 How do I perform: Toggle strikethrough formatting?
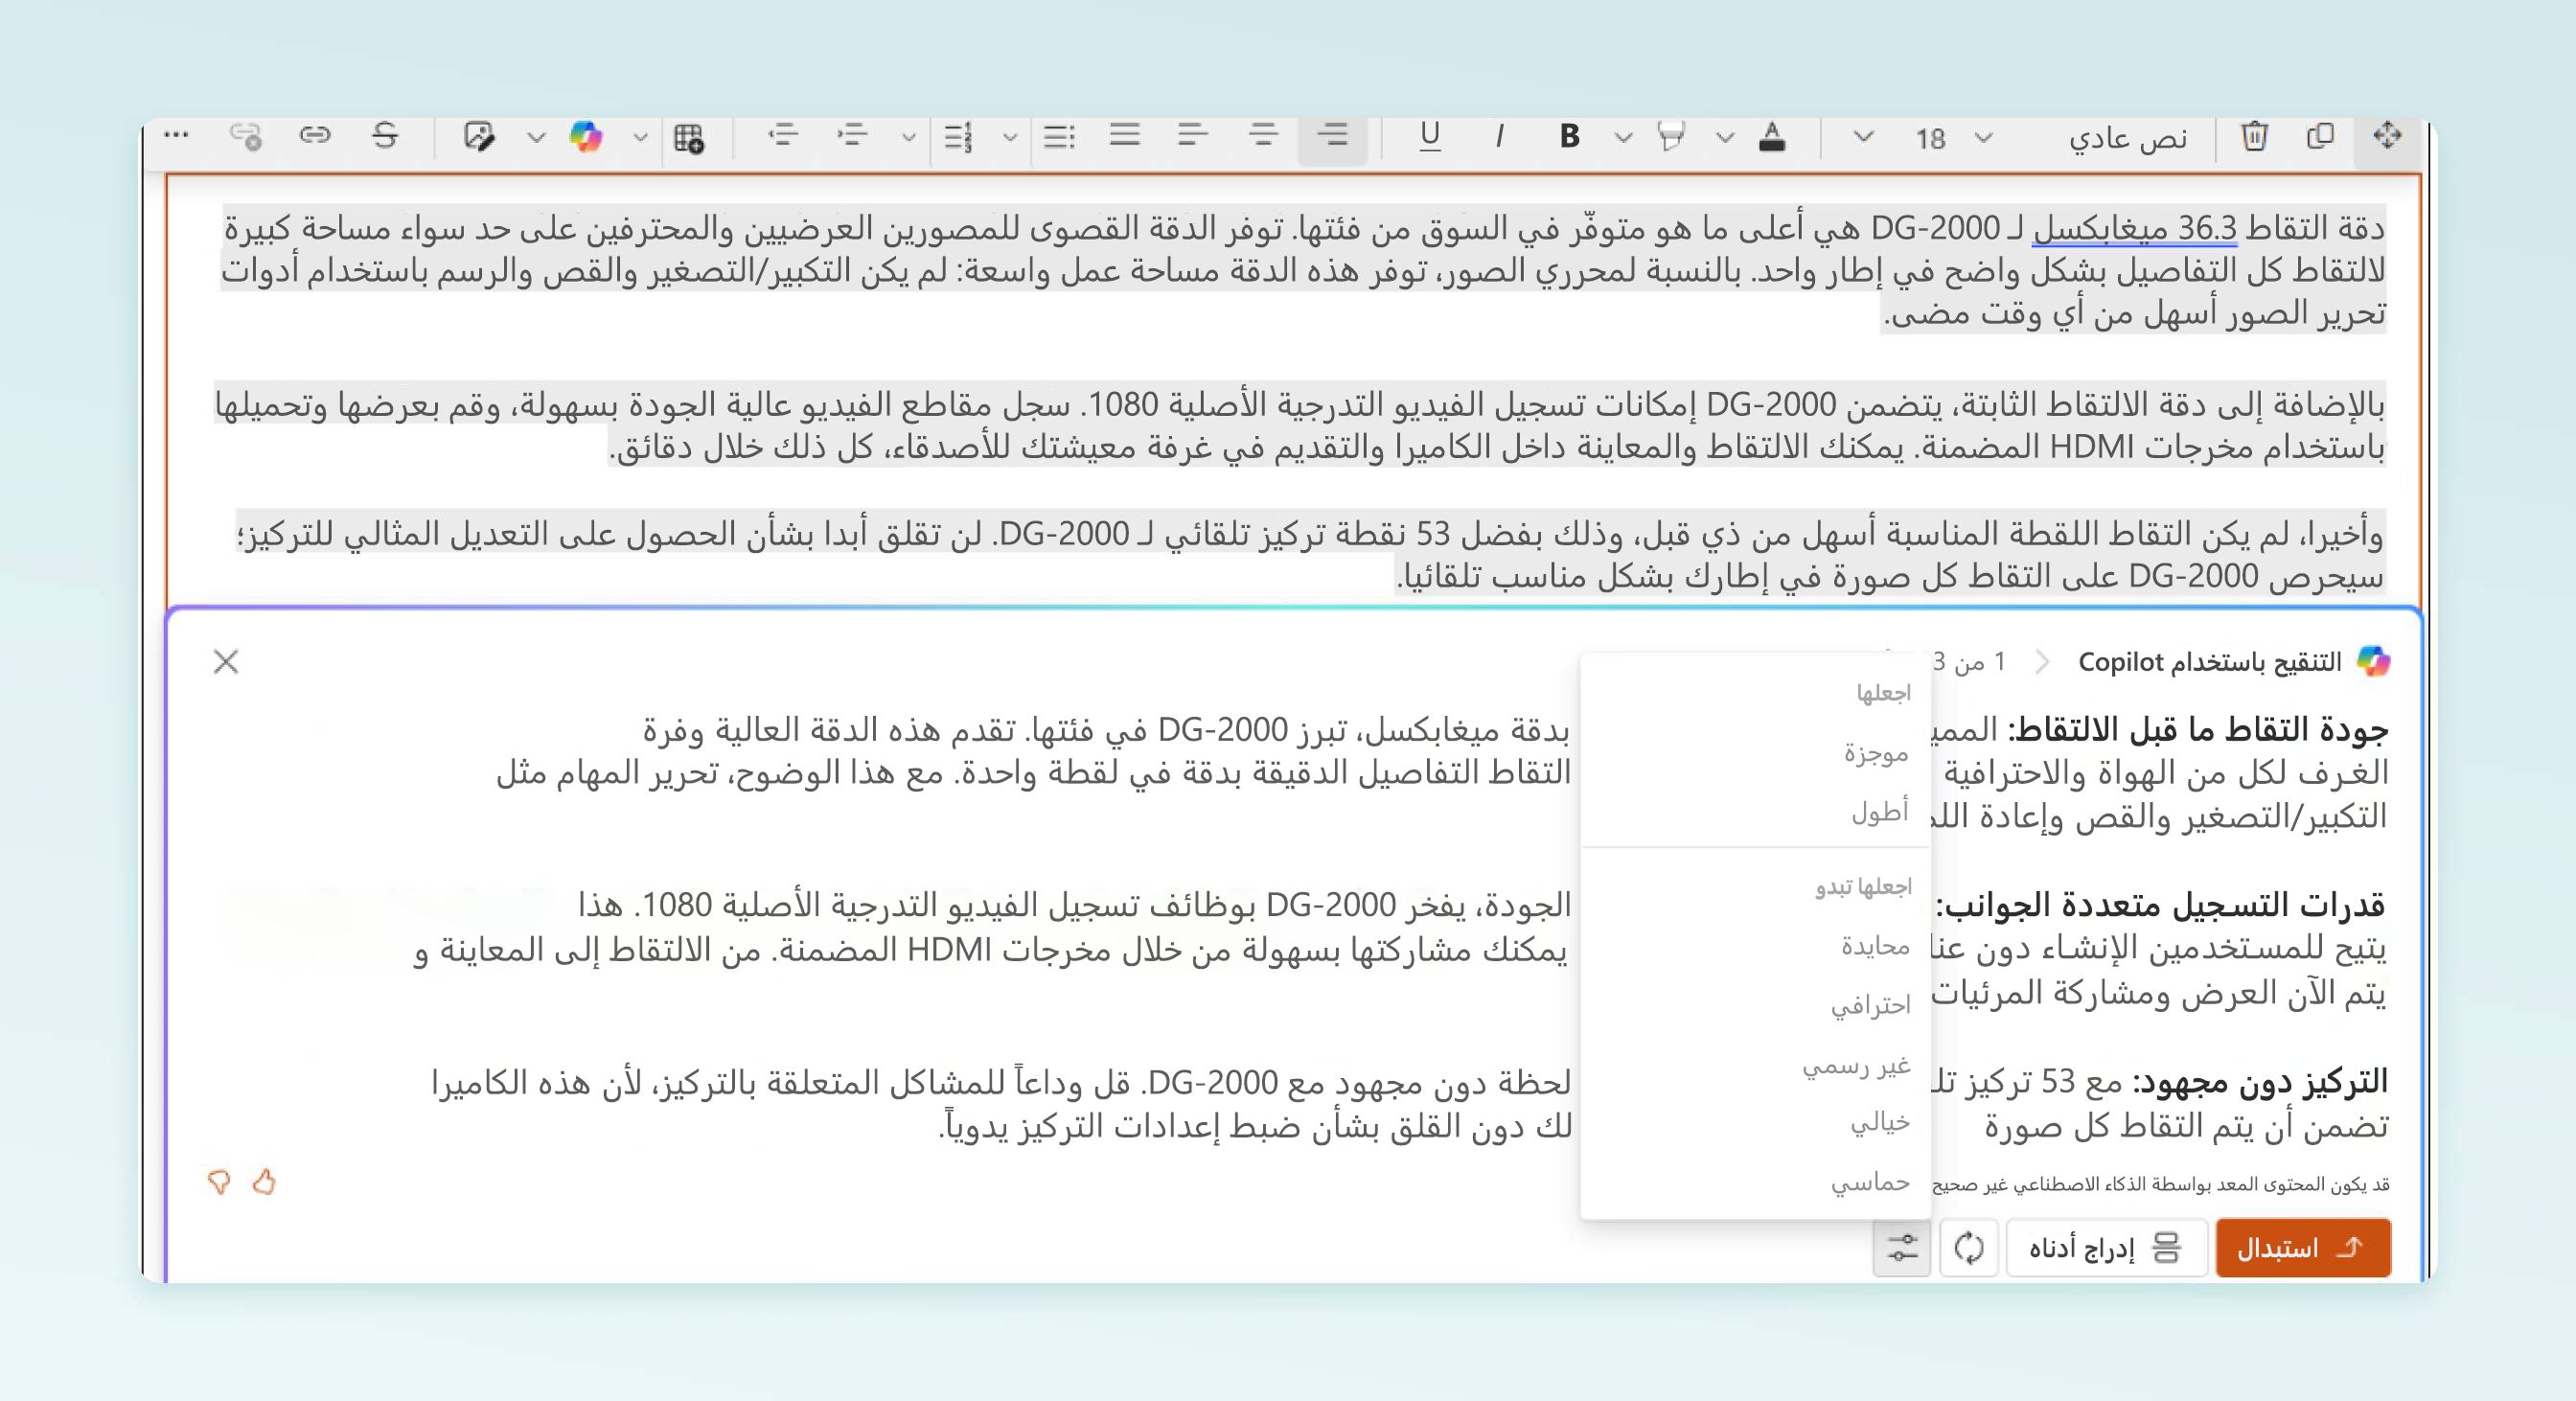coord(385,135)
